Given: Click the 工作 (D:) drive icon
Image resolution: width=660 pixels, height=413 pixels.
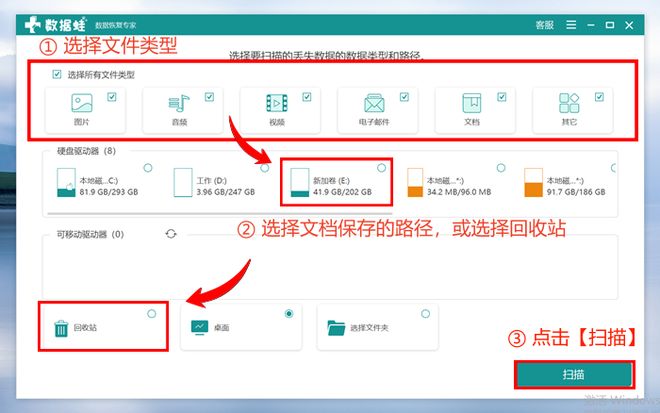Looking at the screenshot, I should [x=183, y=183].
